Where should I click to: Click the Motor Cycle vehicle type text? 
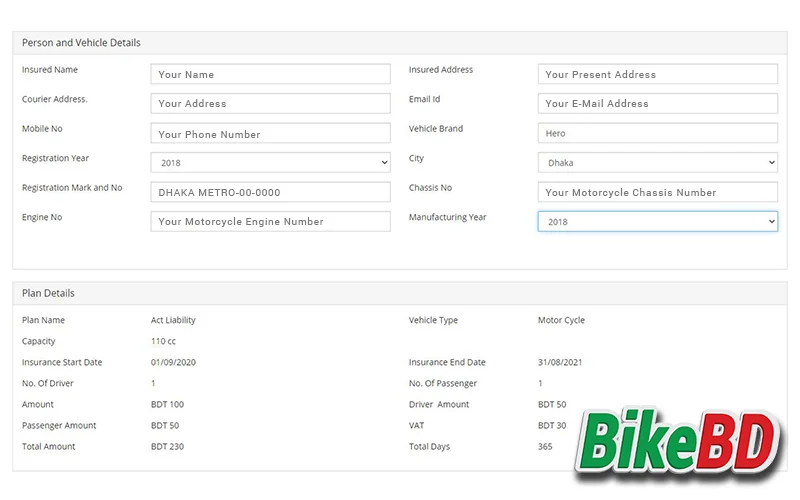[561, 320]
